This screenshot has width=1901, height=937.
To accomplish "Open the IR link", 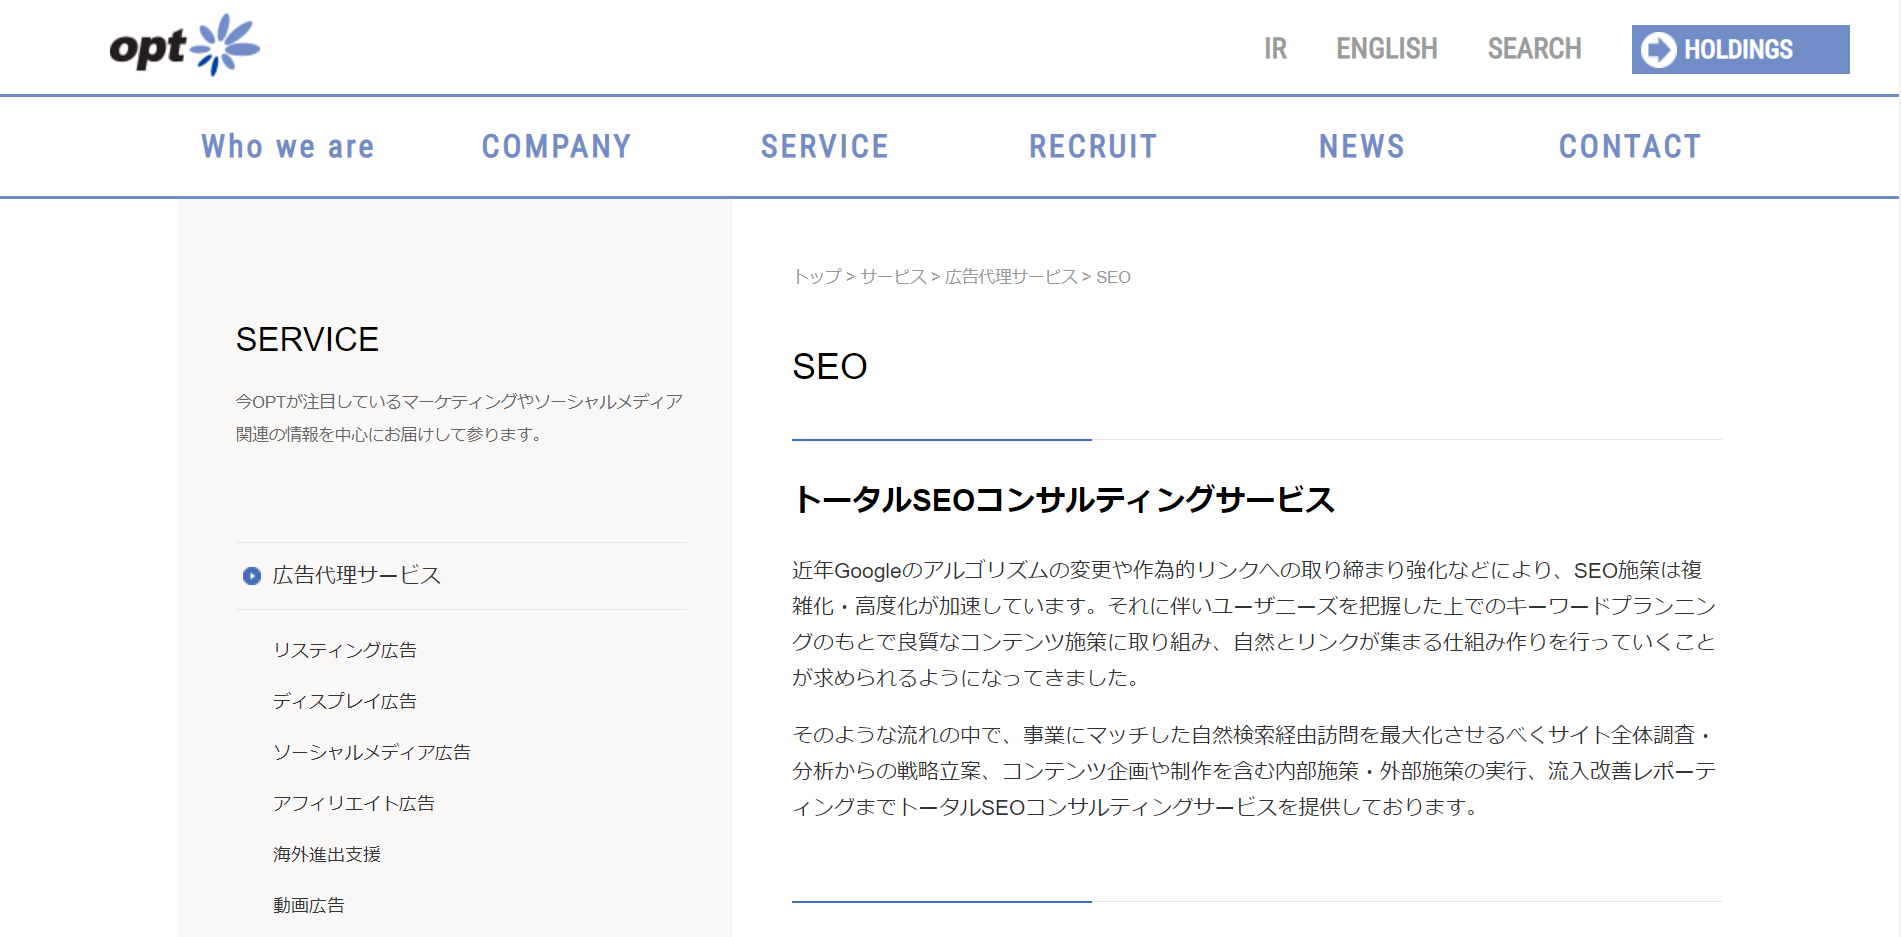I will coord(1275,49).
